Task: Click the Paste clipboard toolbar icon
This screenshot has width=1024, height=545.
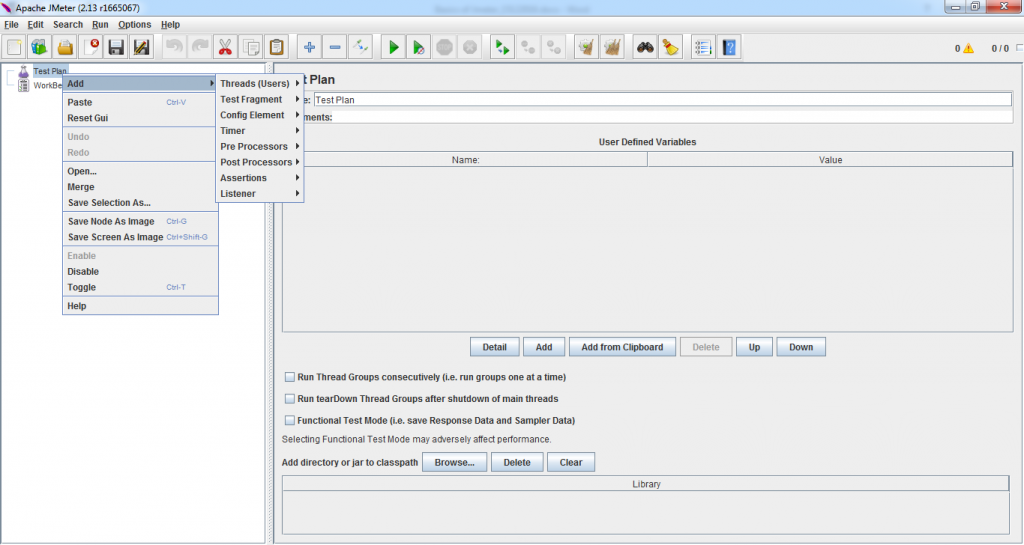Action: 277,48
